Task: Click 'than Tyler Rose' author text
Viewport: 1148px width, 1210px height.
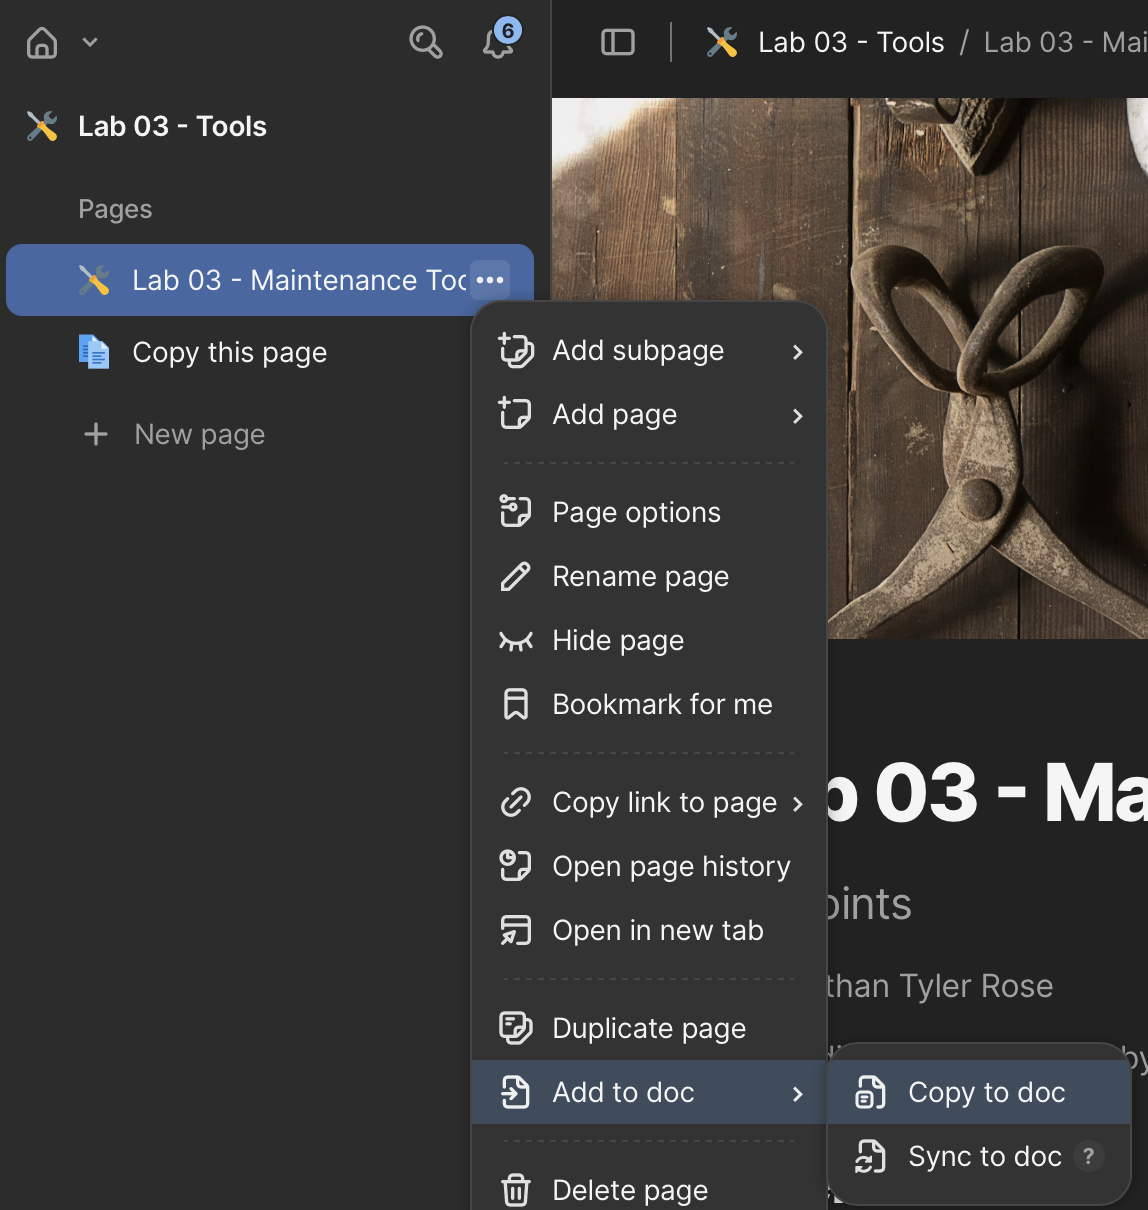Action: 940,986
